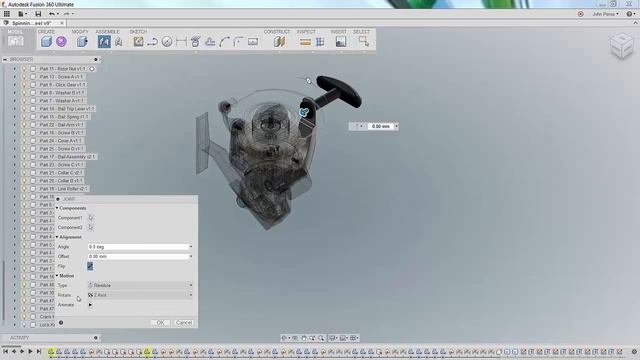The width and height of the screenshot is (640, 360).
Task: Collapse the Motion section in Joint dialog
Action: (x=57, y=276)
